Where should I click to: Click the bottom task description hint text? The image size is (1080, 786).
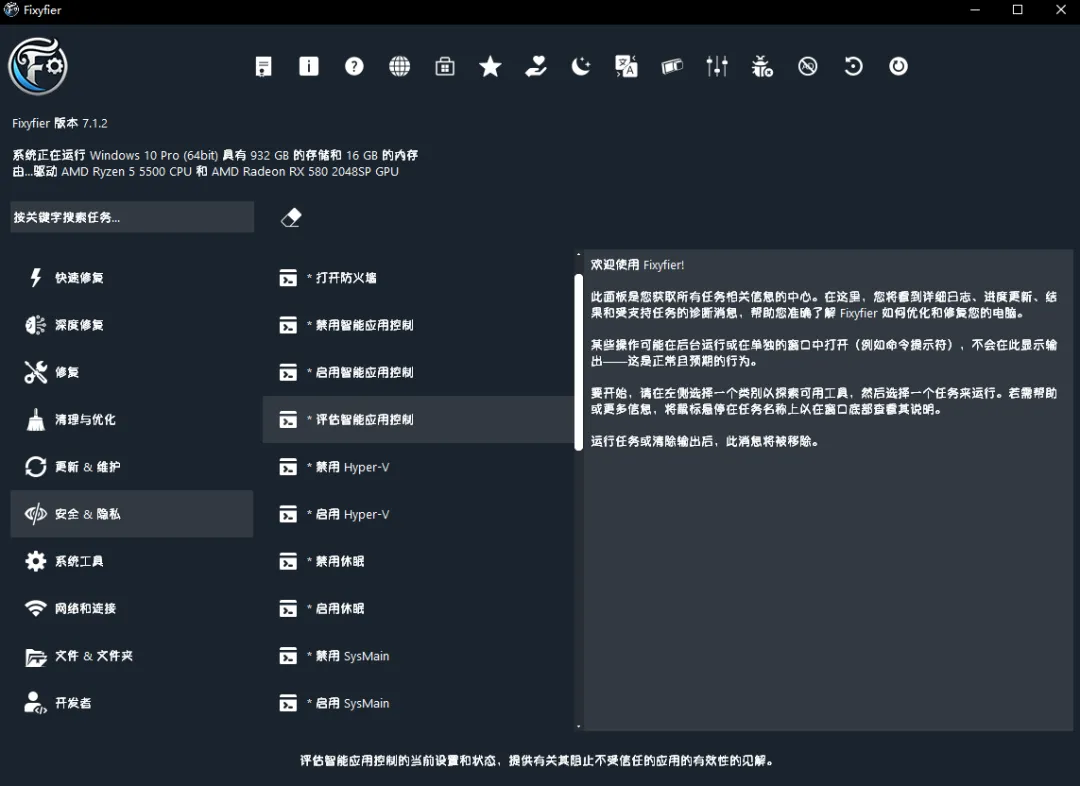pyautogui.click(x=537, y=761)
